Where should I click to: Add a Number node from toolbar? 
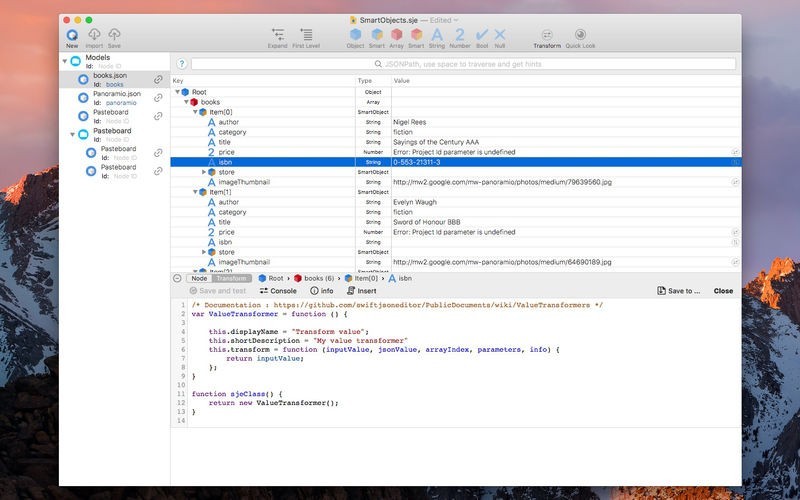(460, 34)
